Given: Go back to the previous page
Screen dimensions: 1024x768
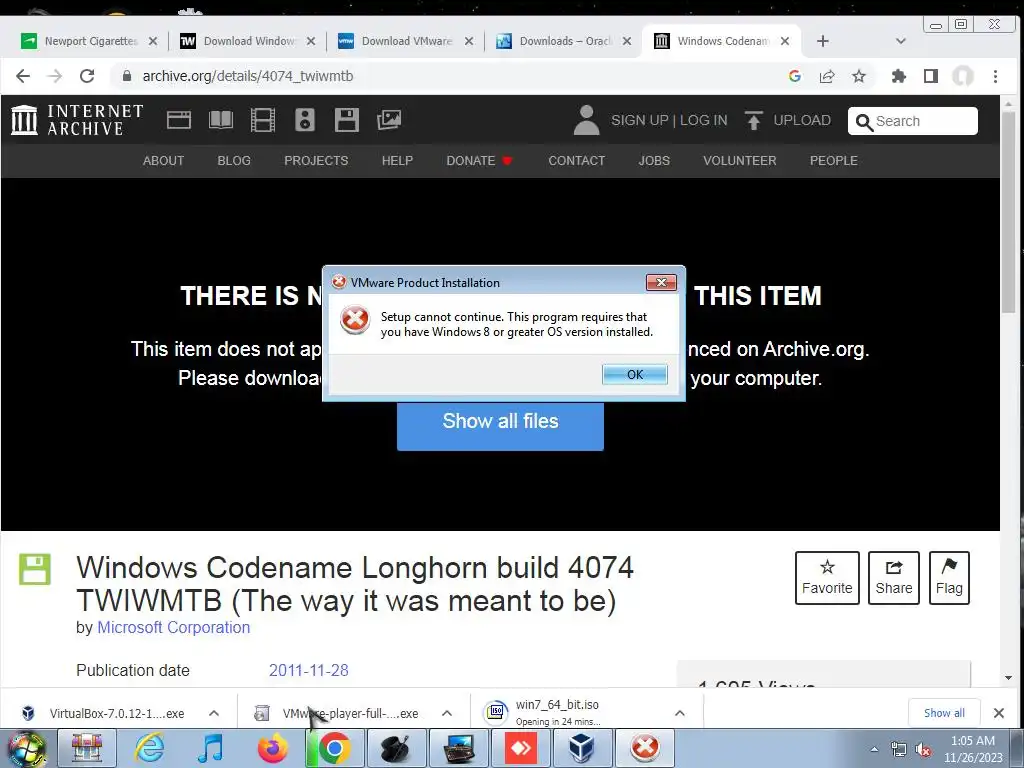Looking at the screenshot, I should (x=23, y=76).
